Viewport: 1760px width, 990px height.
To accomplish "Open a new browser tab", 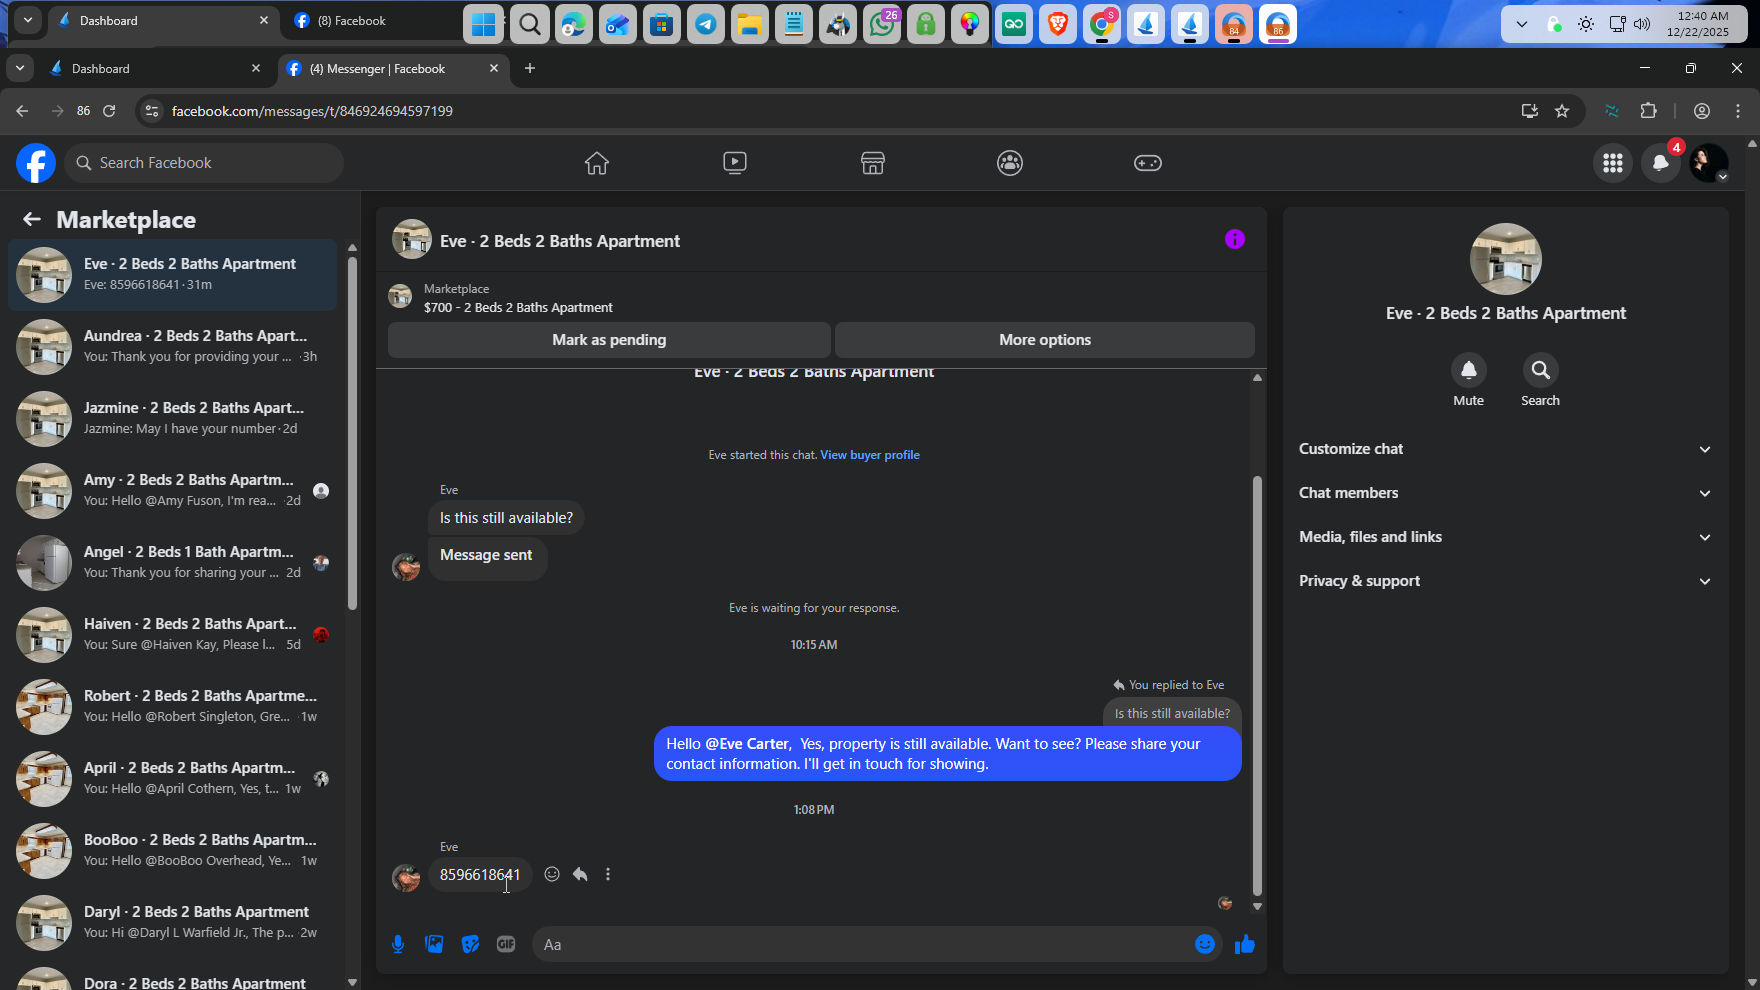I will tap(530, 68).
